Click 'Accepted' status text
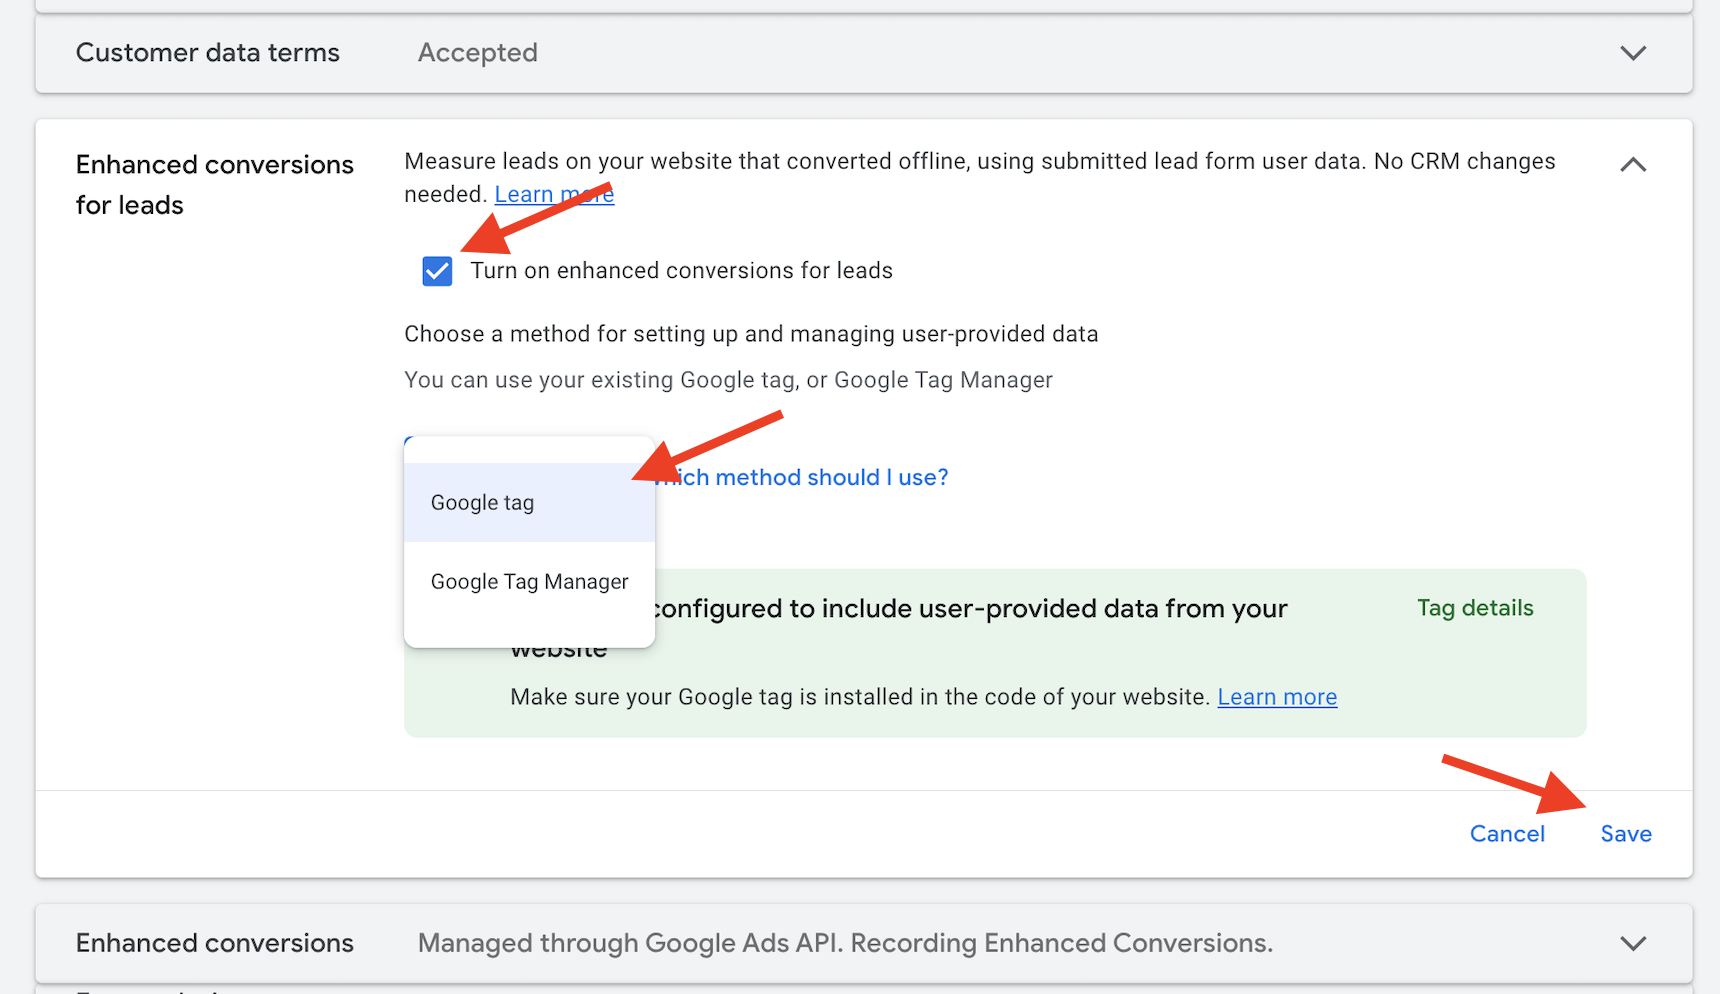 (478, 53)
